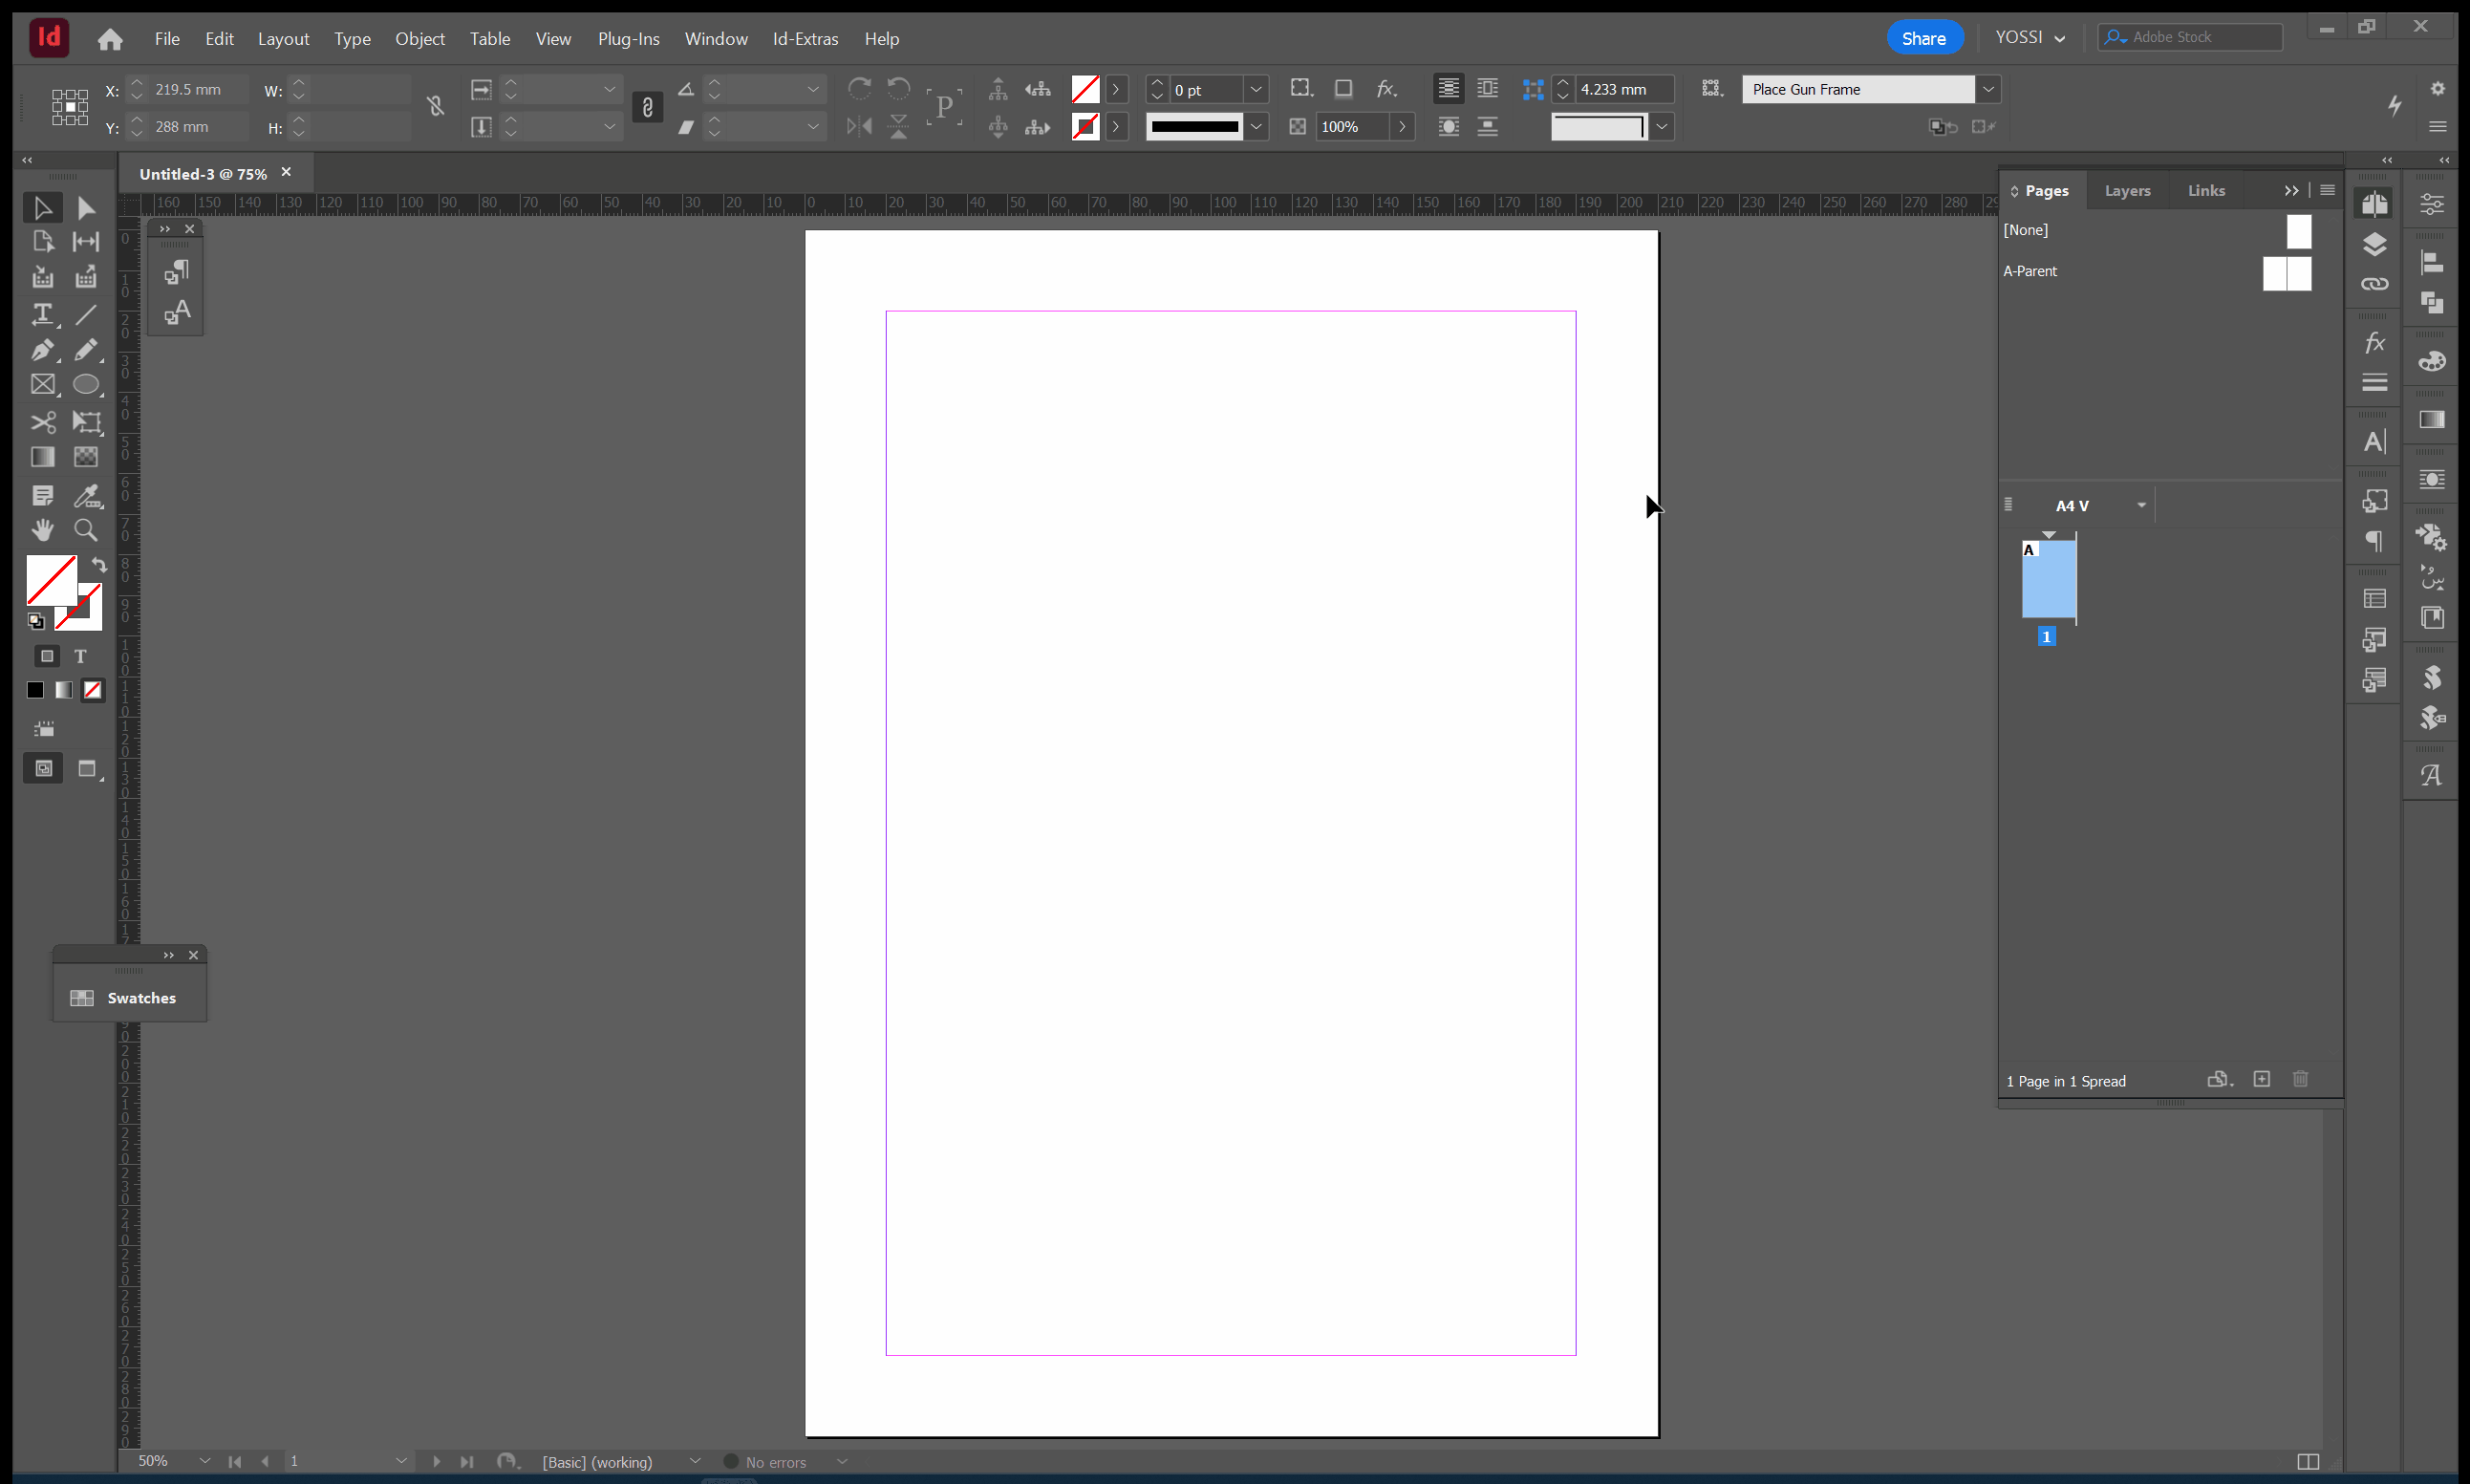Select the Zoom tool
2470x1484 pixels.
[86, 530]
